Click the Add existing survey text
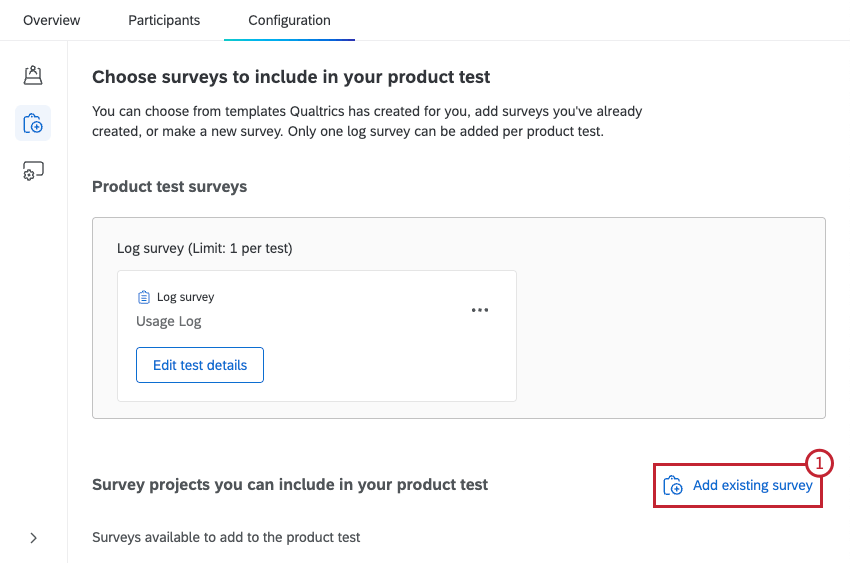850x563 pixels. click(x=752, y=486)
